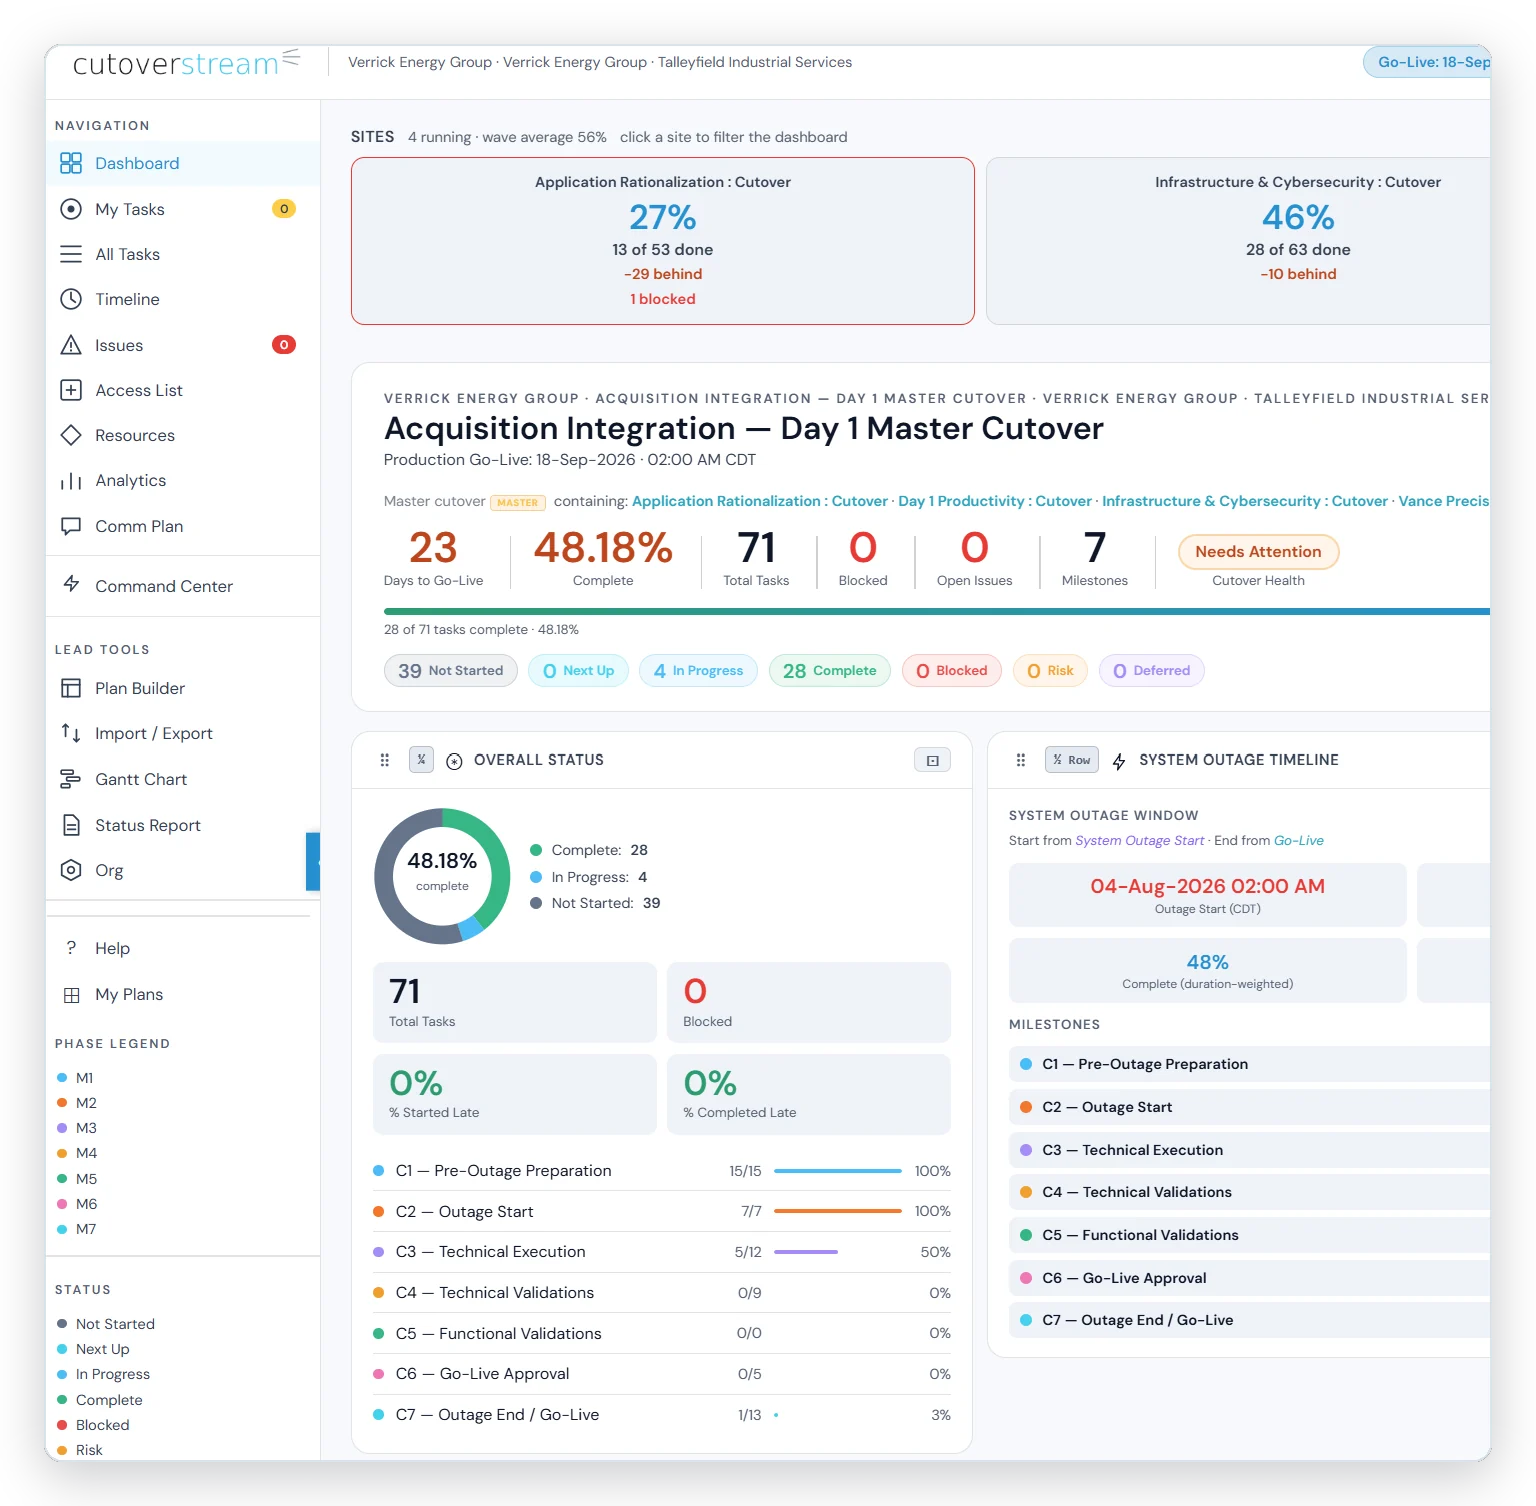This screenshot has width=1536, height=1506.
Task: Select the Application Rationalization site card
Action: pos(663,241)
